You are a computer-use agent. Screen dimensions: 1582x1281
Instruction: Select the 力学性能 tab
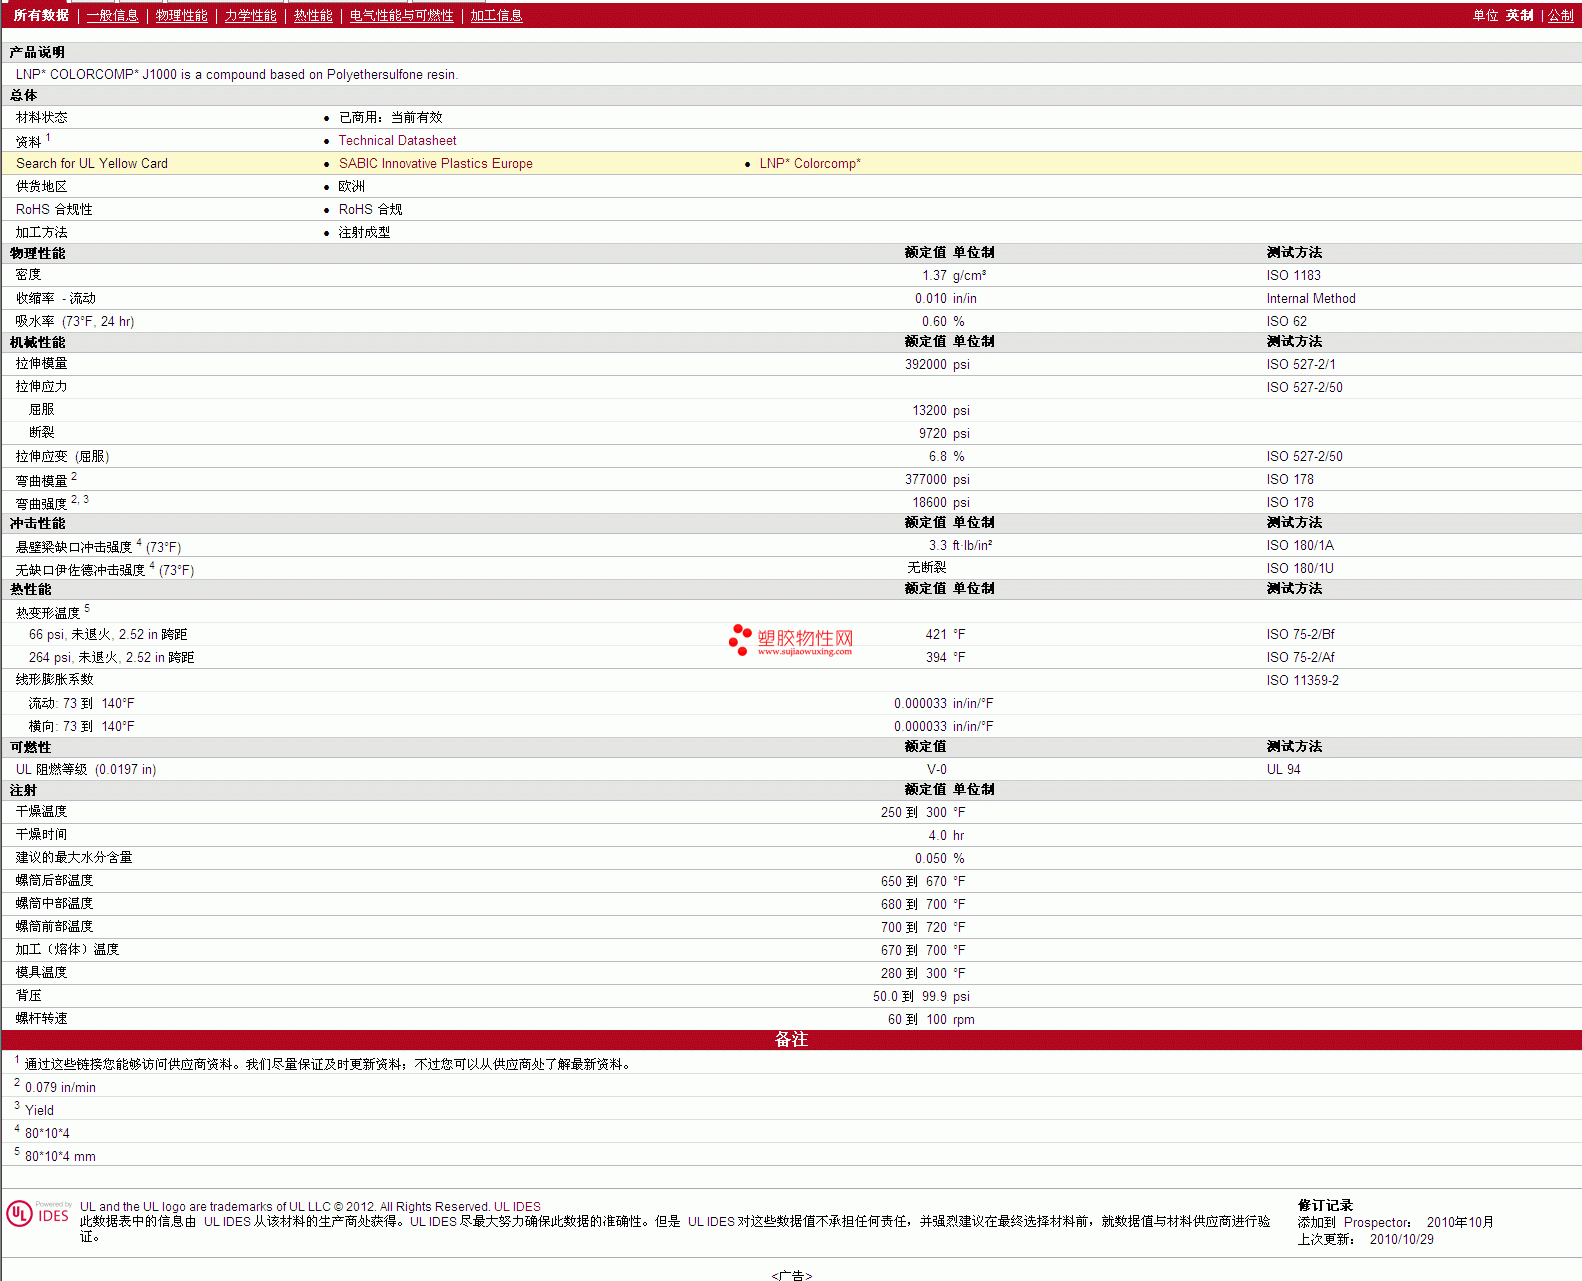[x=250, y=15]
